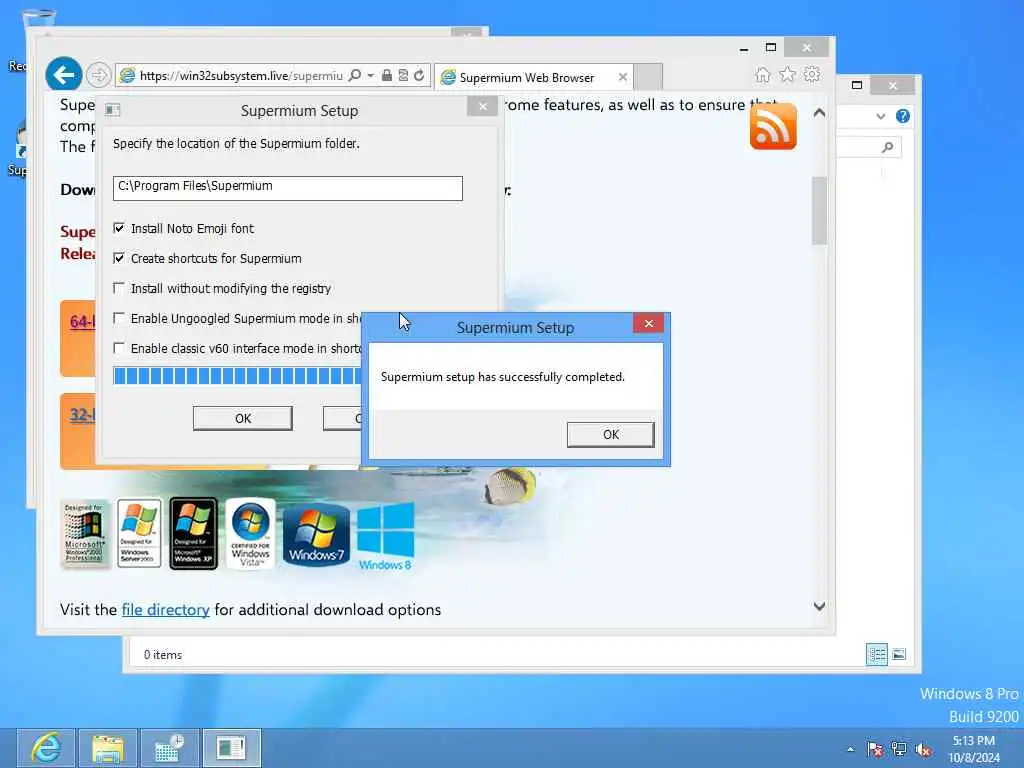The image size is (1024, 768).
Task: Click OK in the Supermium Setup window
Action: pyautogui.click(x=242, y=418)
